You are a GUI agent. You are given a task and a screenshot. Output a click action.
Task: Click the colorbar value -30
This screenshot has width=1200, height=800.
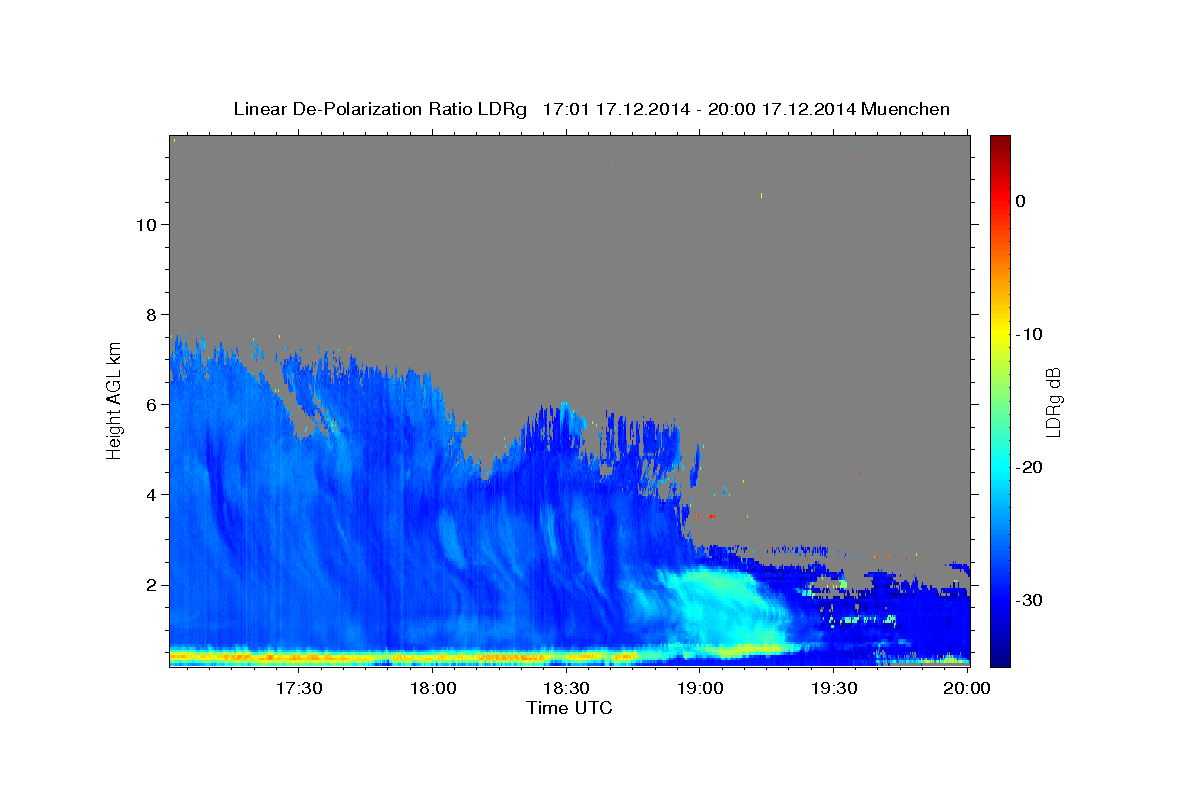1028,600
